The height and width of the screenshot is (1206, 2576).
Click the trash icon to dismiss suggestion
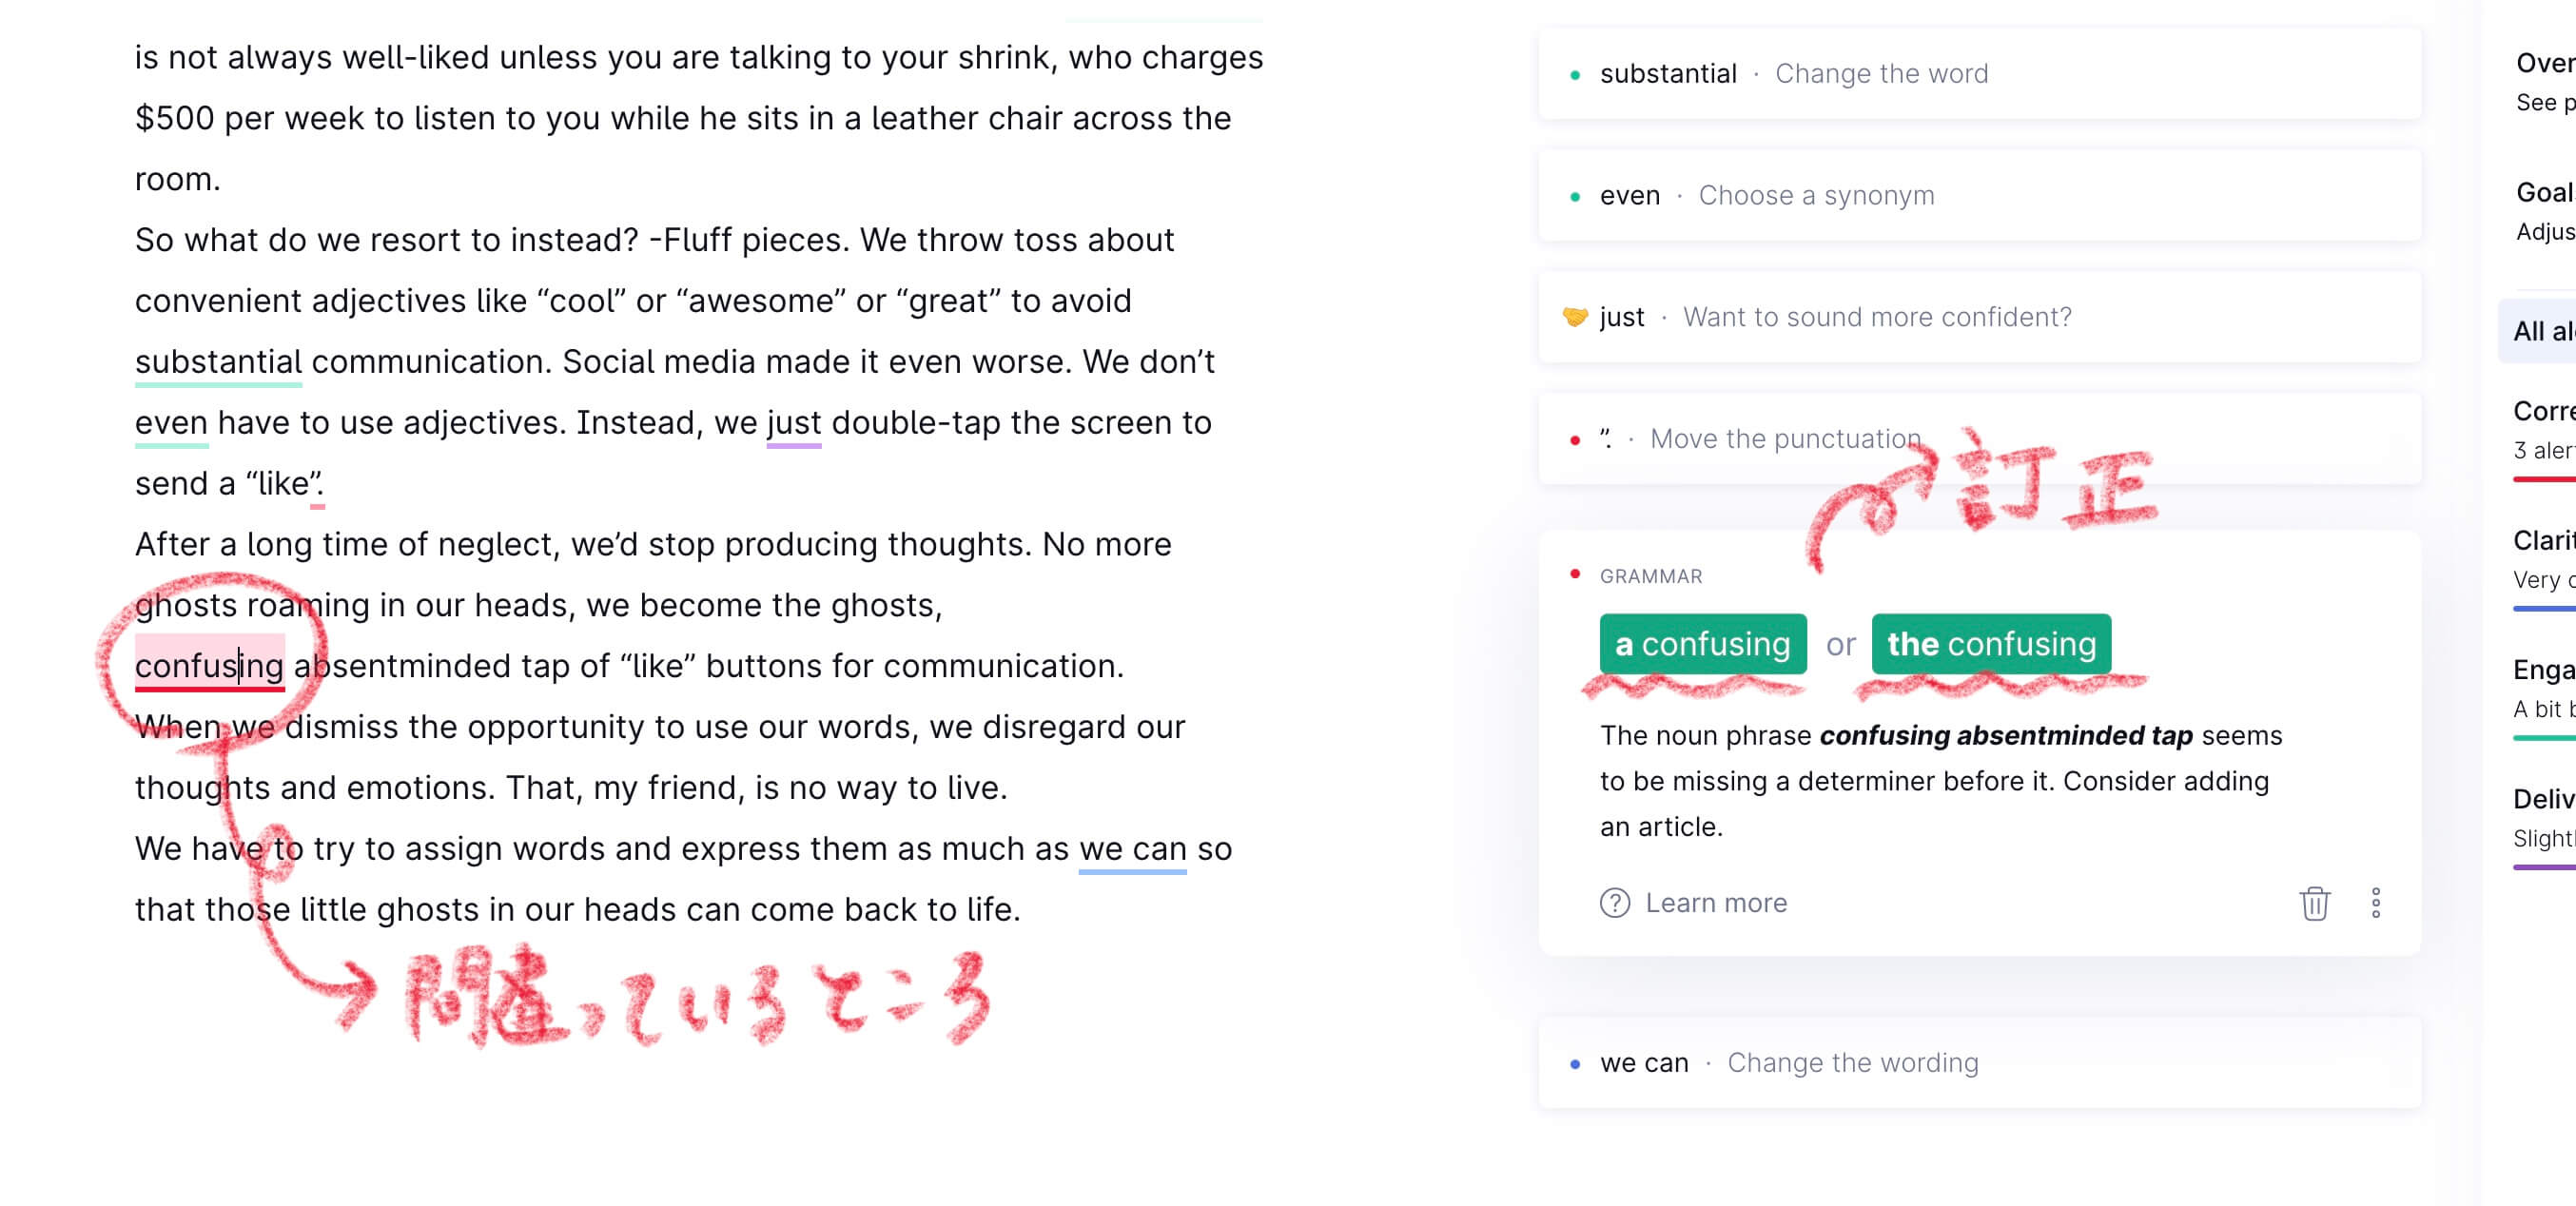2314,903
